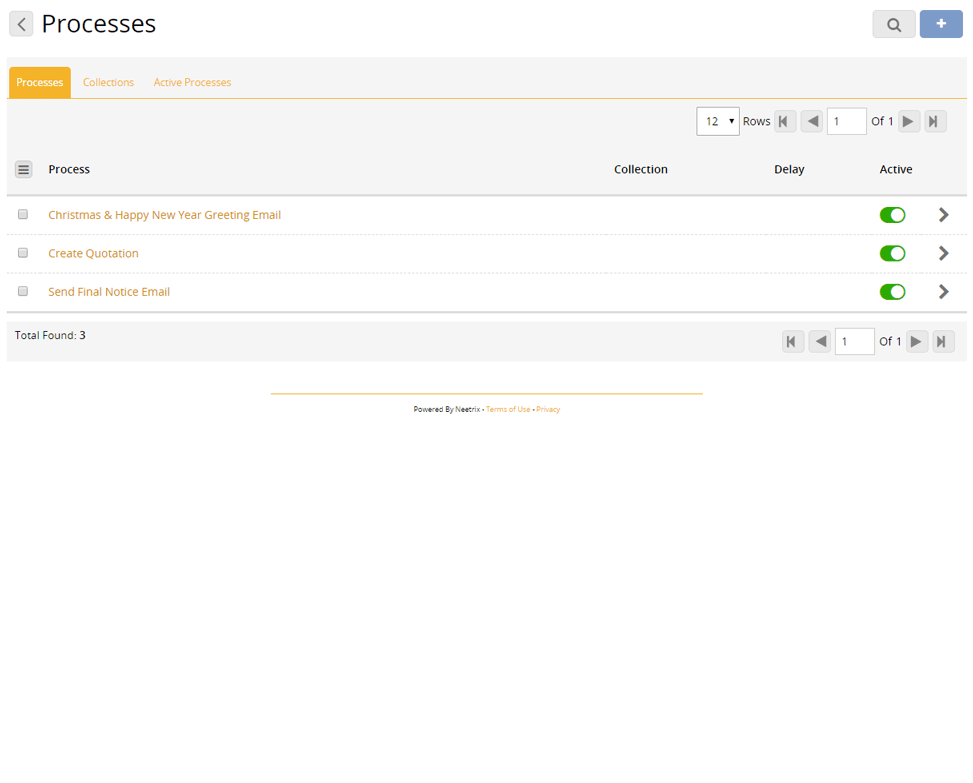Sort by Active column header
The image size is (973, 783).
895,169
